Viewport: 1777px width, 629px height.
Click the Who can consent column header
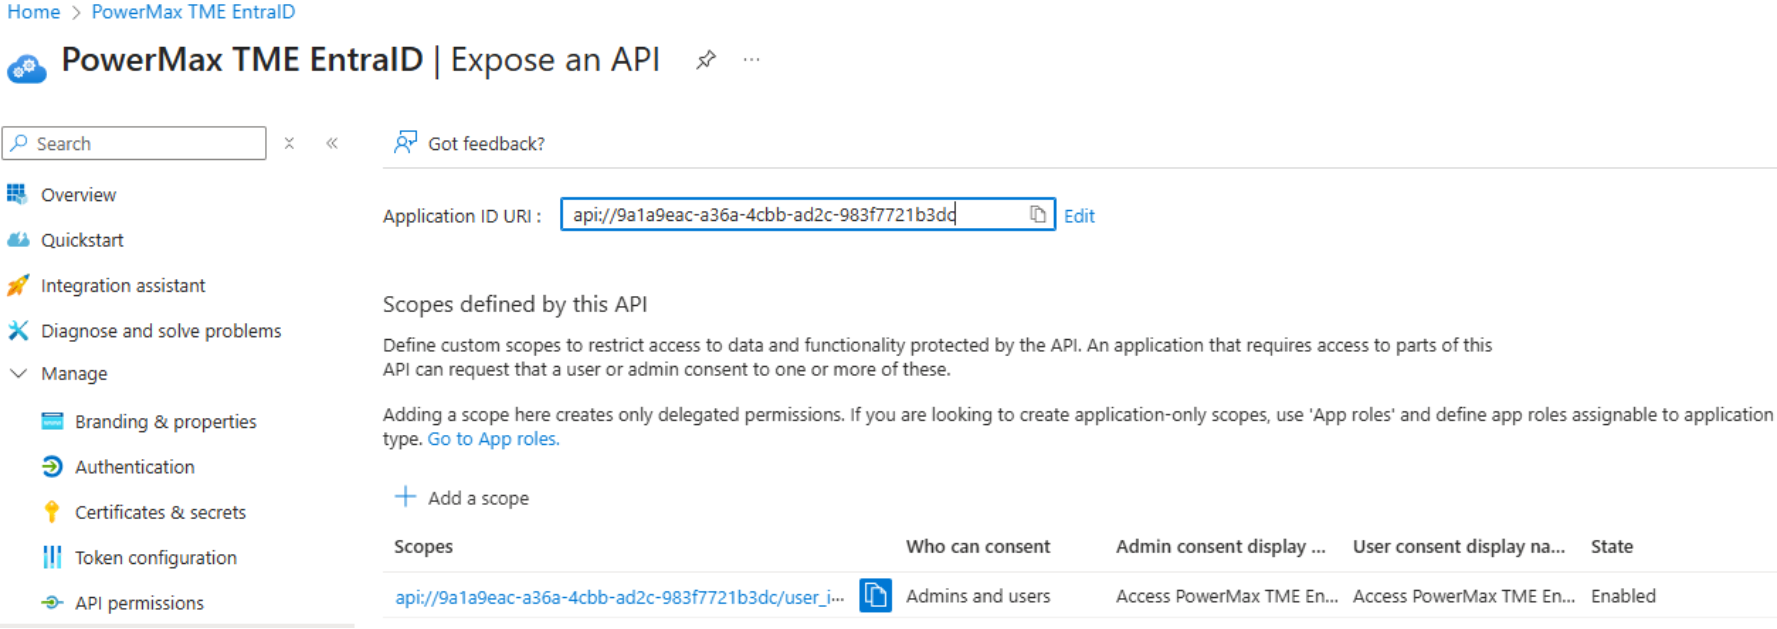978,547
